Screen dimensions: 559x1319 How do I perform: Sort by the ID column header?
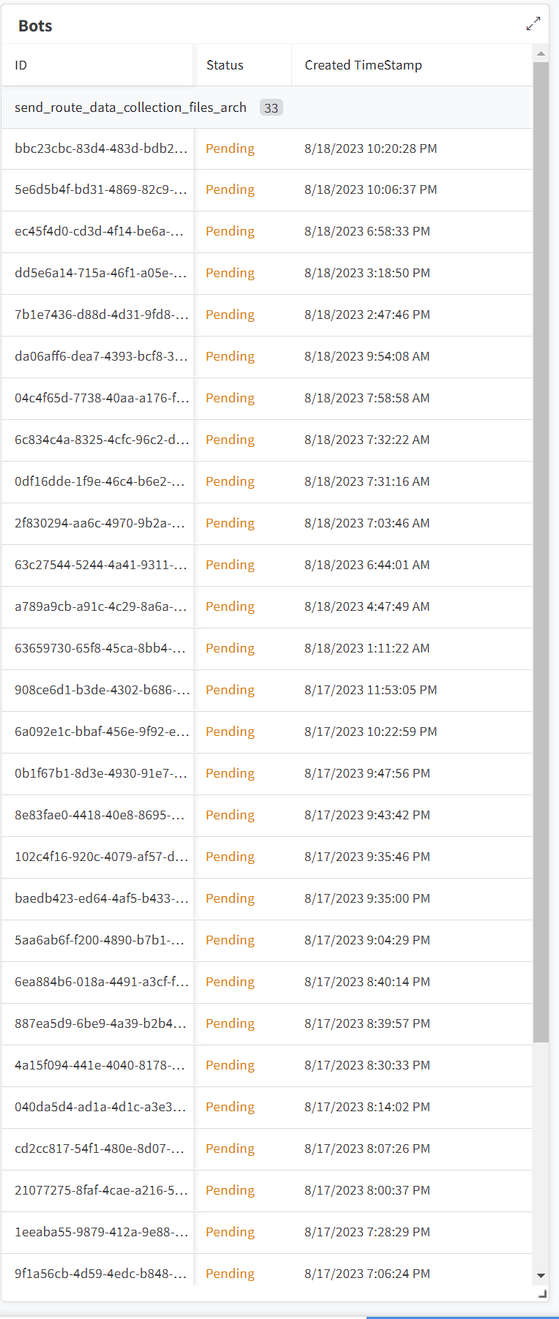pos(21,65)
